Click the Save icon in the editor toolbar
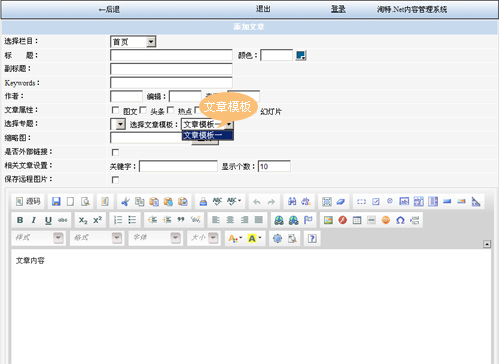The width and height of the screenshot is (500, 364). coord(56,201)
